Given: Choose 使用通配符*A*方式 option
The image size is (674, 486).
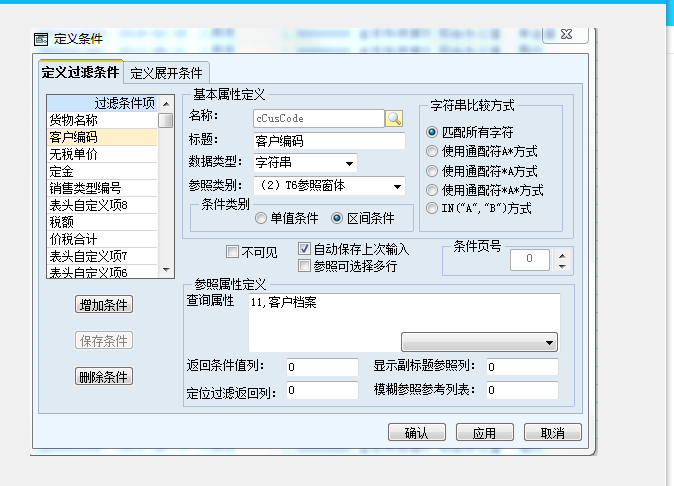Looking at the screenshot, I should pos(432,190).
